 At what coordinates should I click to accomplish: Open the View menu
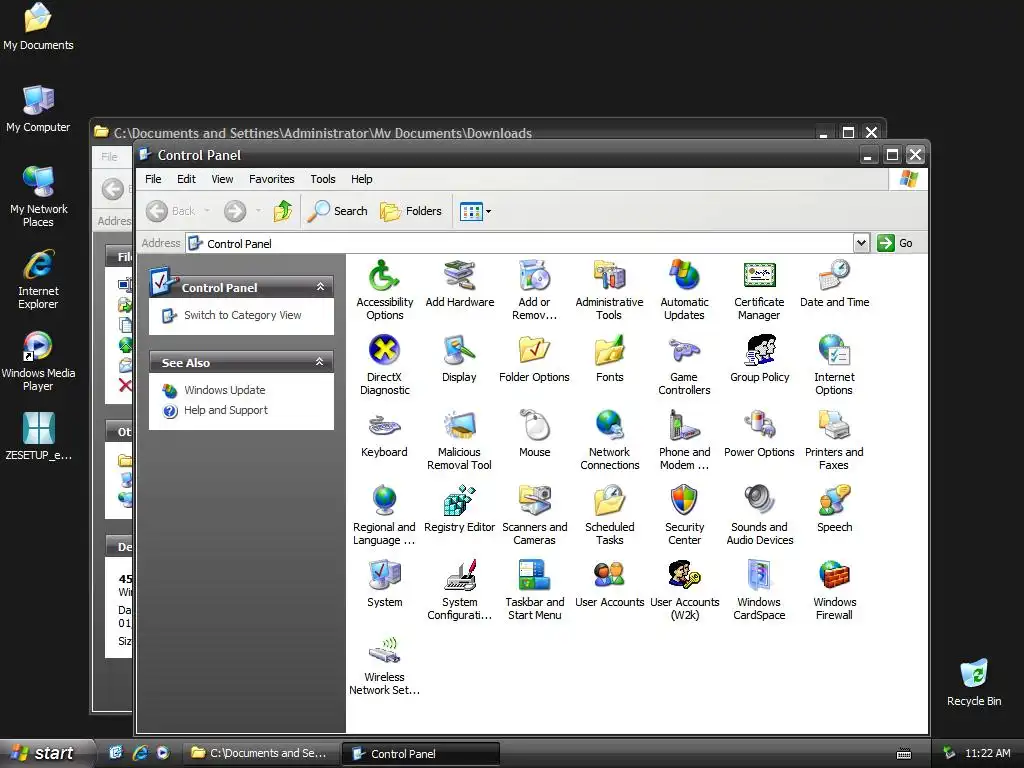coord(222,179)
